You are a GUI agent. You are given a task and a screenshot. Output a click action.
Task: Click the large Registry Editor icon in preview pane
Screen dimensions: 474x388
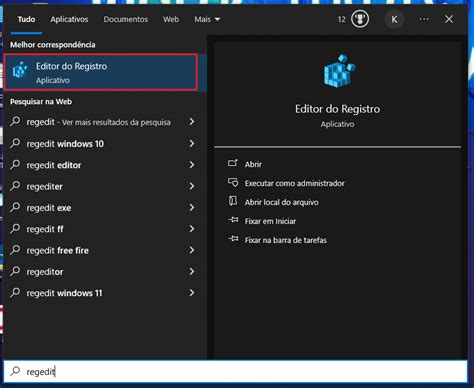tap(339, 71)
